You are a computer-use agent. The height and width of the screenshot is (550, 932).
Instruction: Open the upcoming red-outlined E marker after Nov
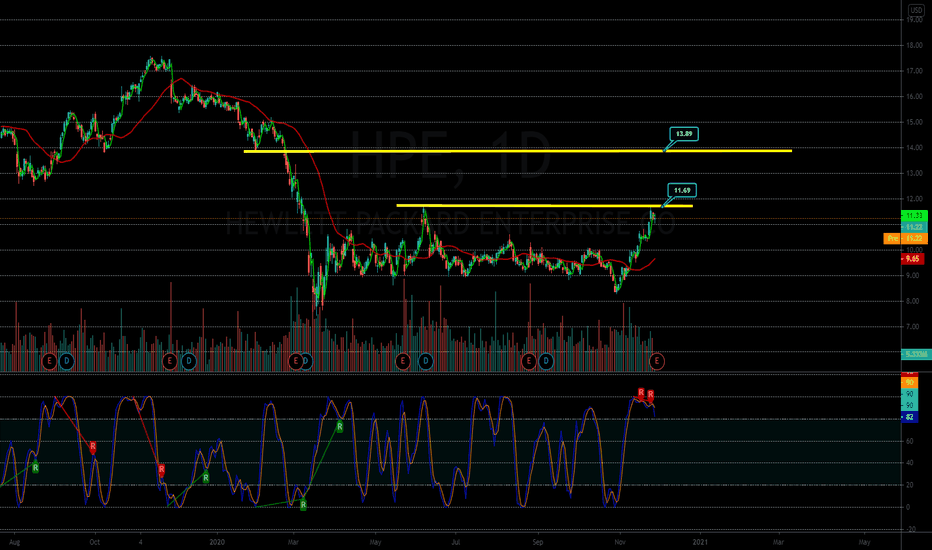coord(657,360)
